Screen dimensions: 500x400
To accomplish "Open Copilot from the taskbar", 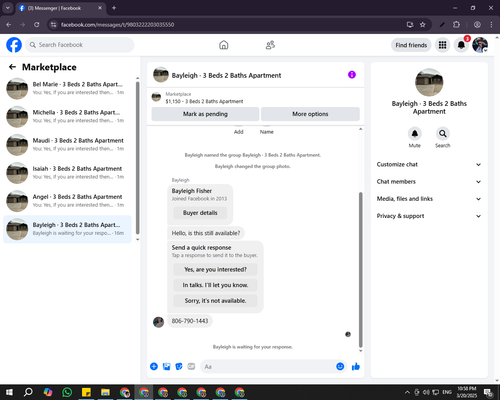I will pos(48,392).
